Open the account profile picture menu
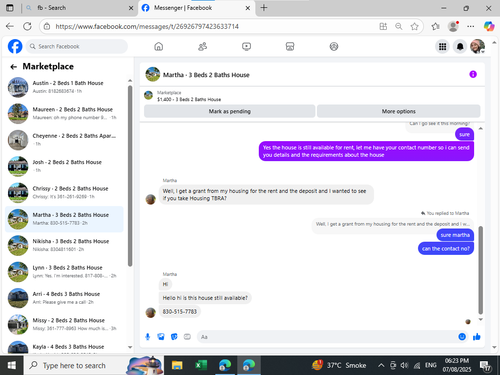500x375 pixels. 477,46
